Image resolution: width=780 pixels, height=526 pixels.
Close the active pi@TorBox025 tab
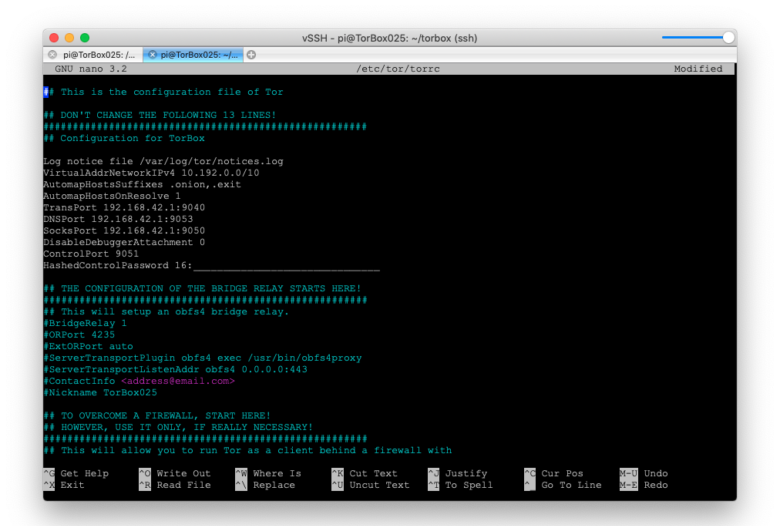coord(152,55)
